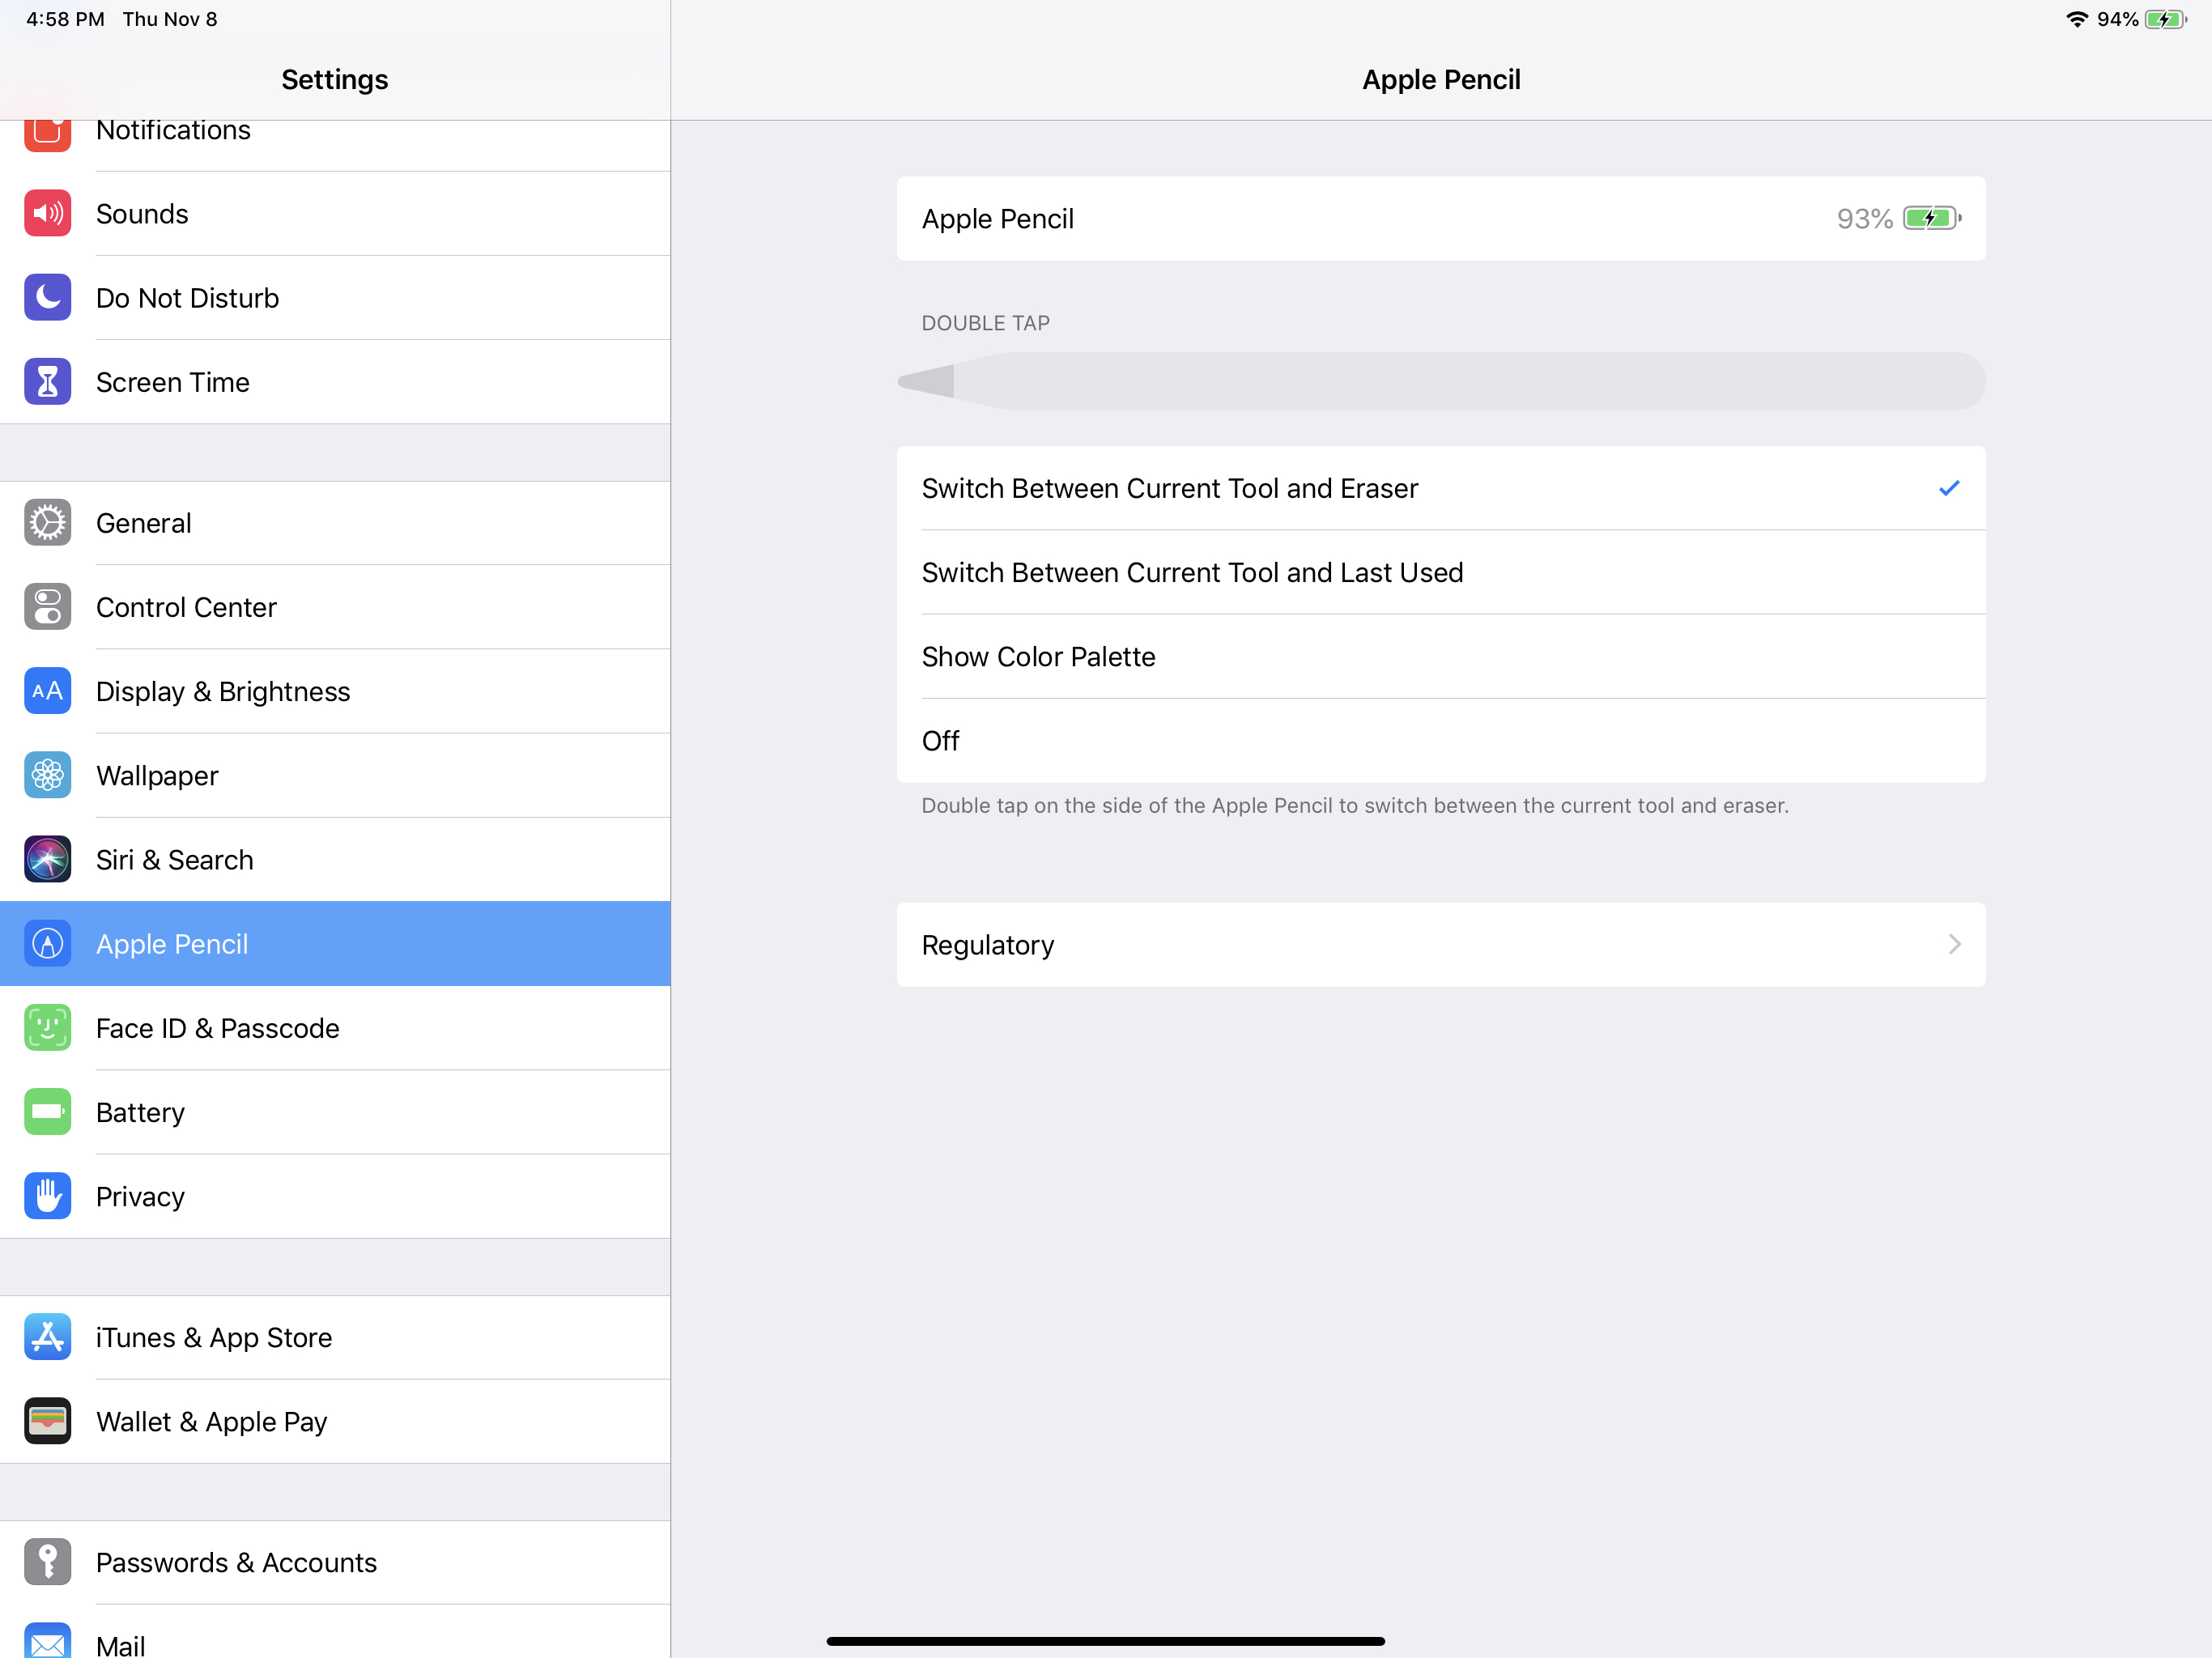Image resolution: width=2212 pixels, height=1658 pixels.
Task: Tap the Settings sidebar title
Action: 335,79
